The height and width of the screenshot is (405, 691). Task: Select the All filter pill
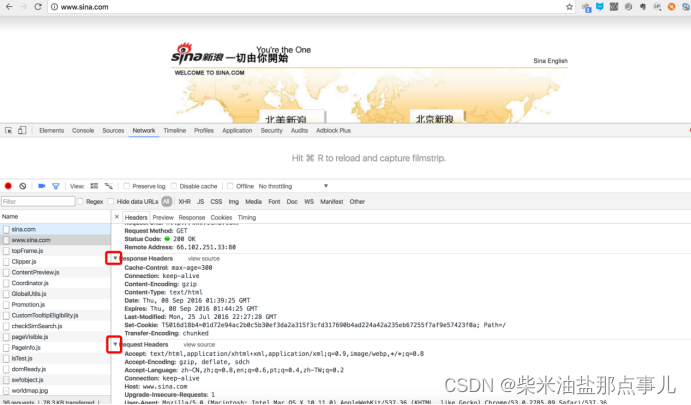coord(167,201)
